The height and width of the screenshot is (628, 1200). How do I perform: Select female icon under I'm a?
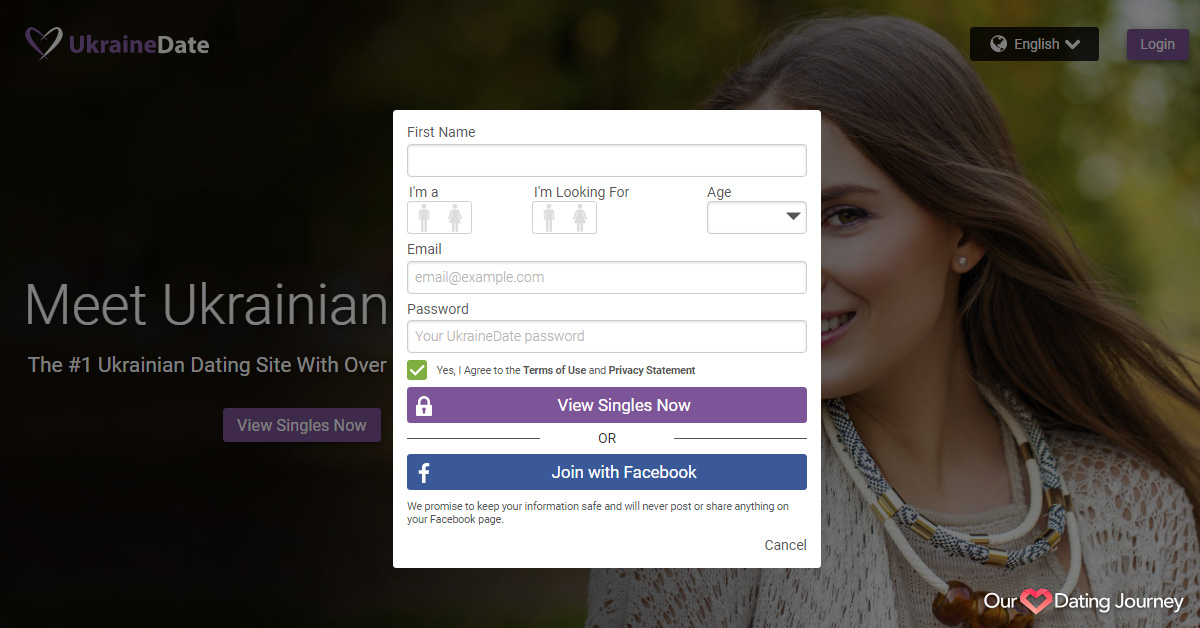(455, 218)
